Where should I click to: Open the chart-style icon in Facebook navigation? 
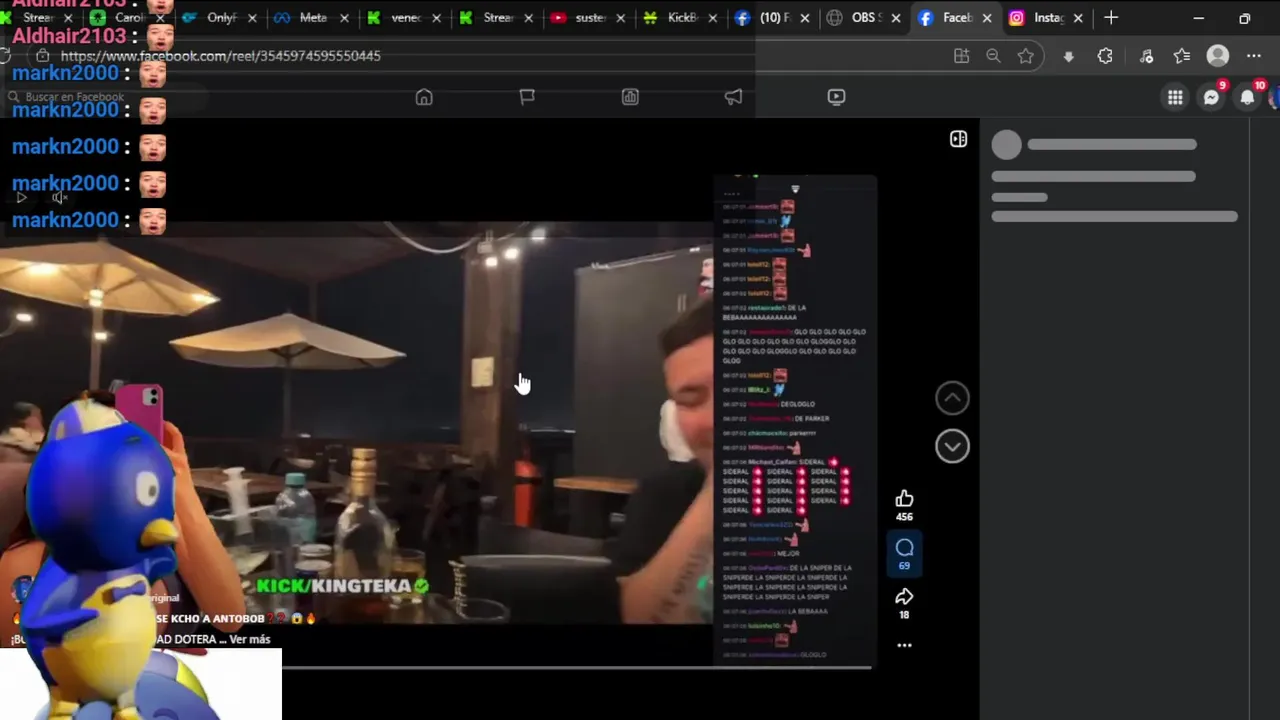coord(630,97)
